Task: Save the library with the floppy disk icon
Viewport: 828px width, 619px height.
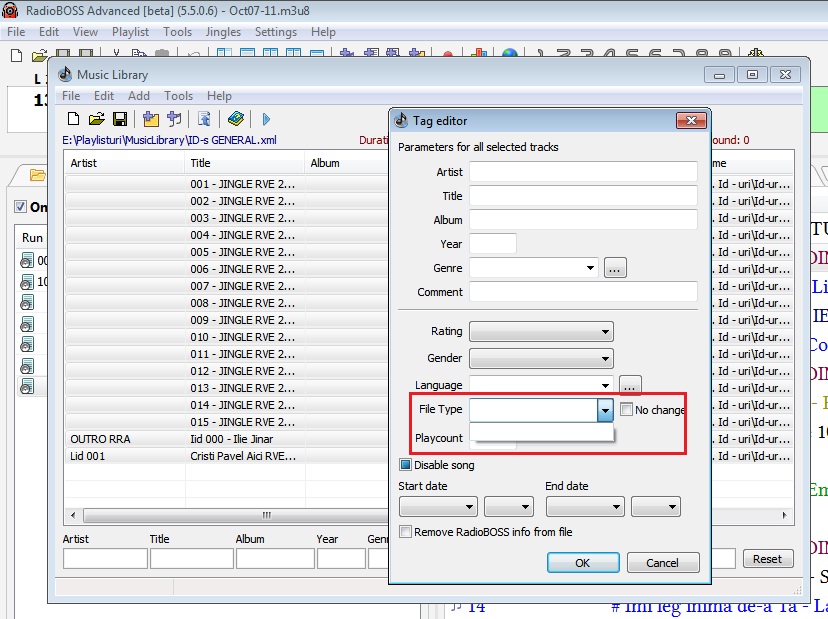Action: [x=120, y=119]
